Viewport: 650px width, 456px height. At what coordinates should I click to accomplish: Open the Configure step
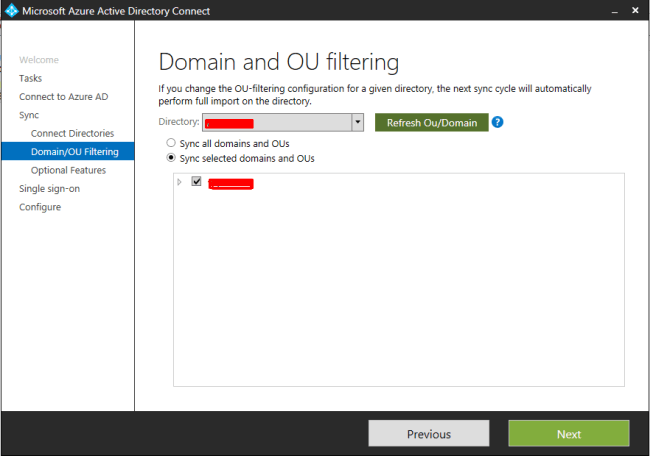pos(40,207)
